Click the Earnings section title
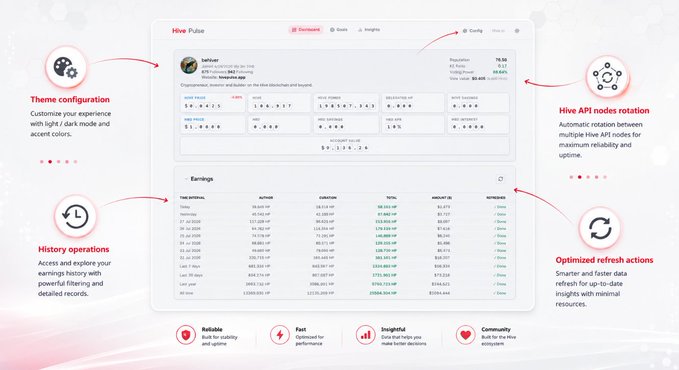The width and height of the screenshot is (679, 370). (x=202, y=179)
